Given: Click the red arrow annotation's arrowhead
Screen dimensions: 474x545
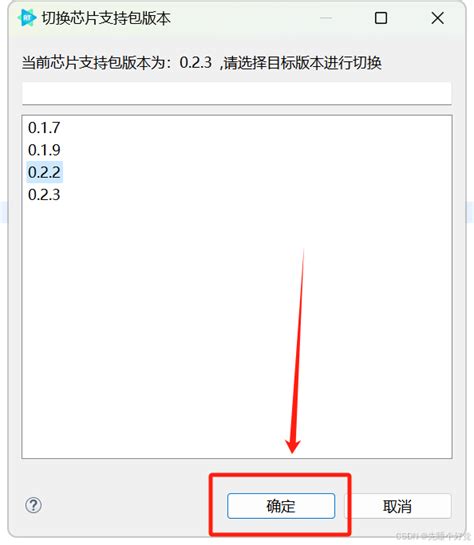Looking at the screenshot, I should tap(293, 446).
